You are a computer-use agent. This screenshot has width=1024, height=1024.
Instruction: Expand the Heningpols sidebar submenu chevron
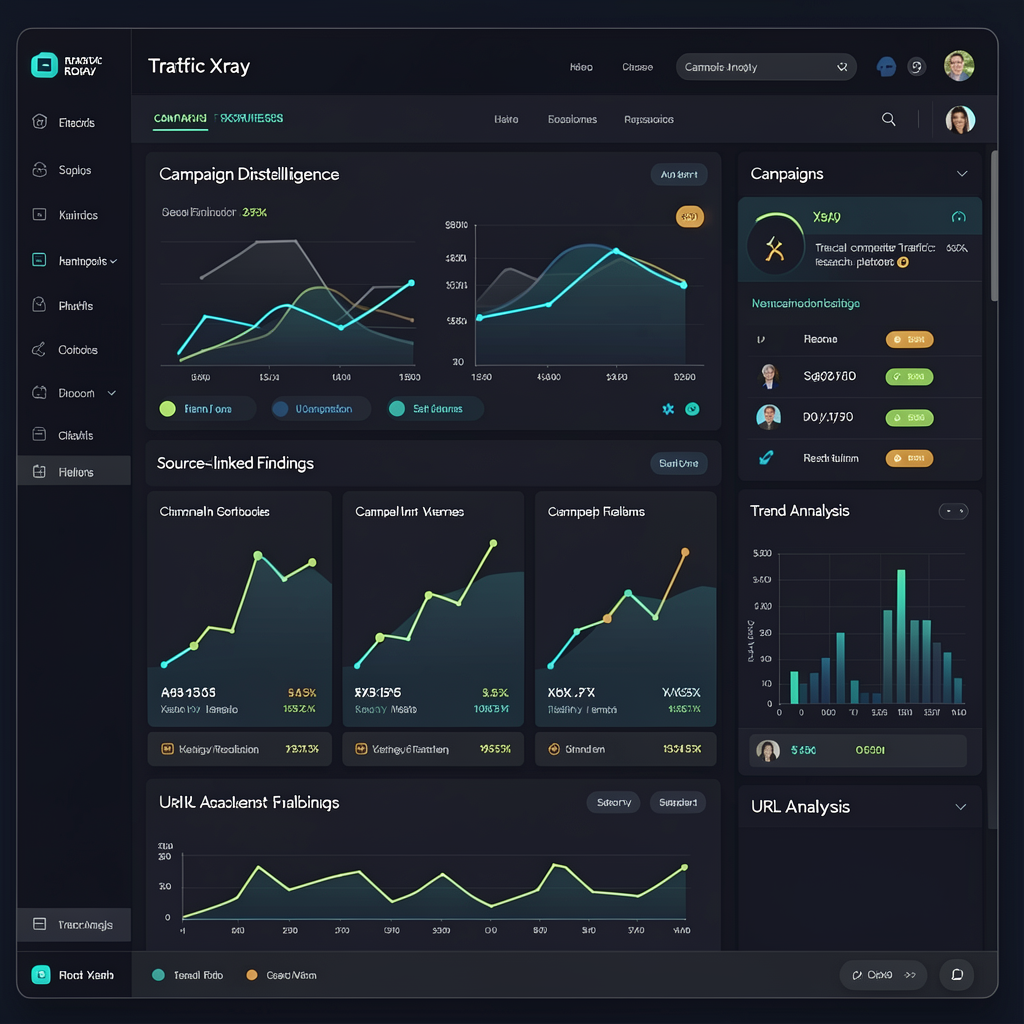114,261
